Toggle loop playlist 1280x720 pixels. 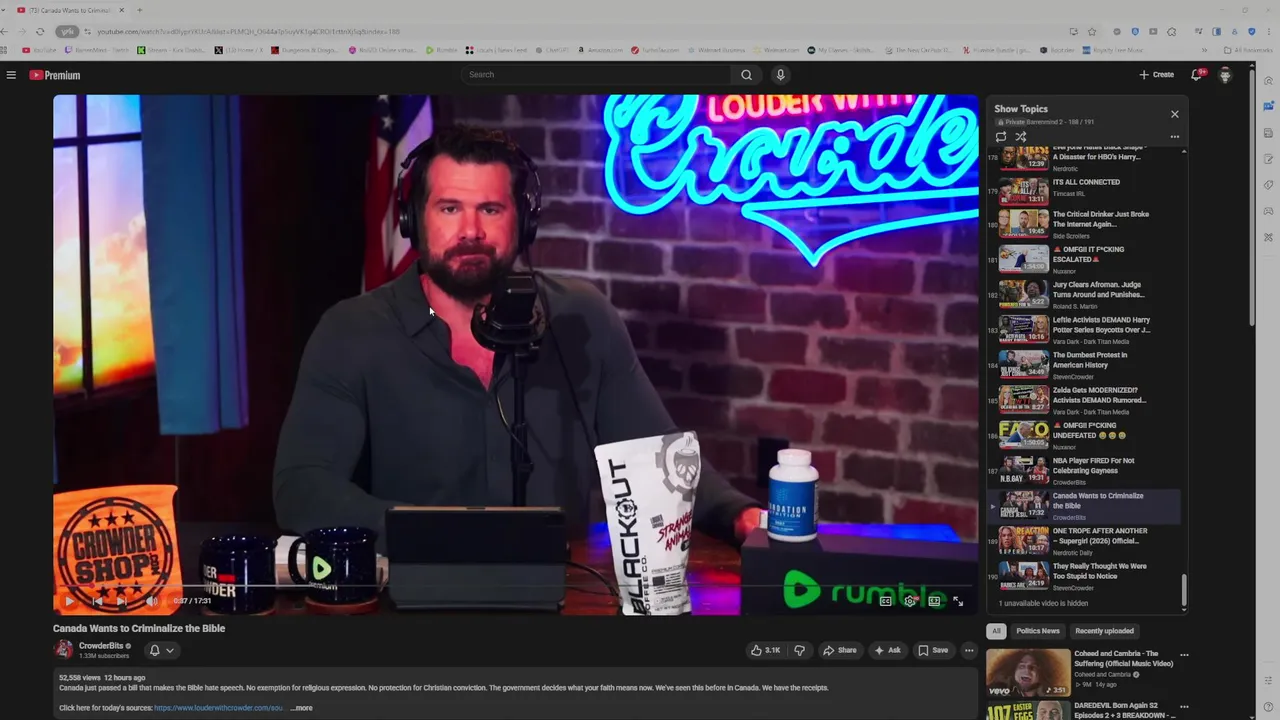1001,137
